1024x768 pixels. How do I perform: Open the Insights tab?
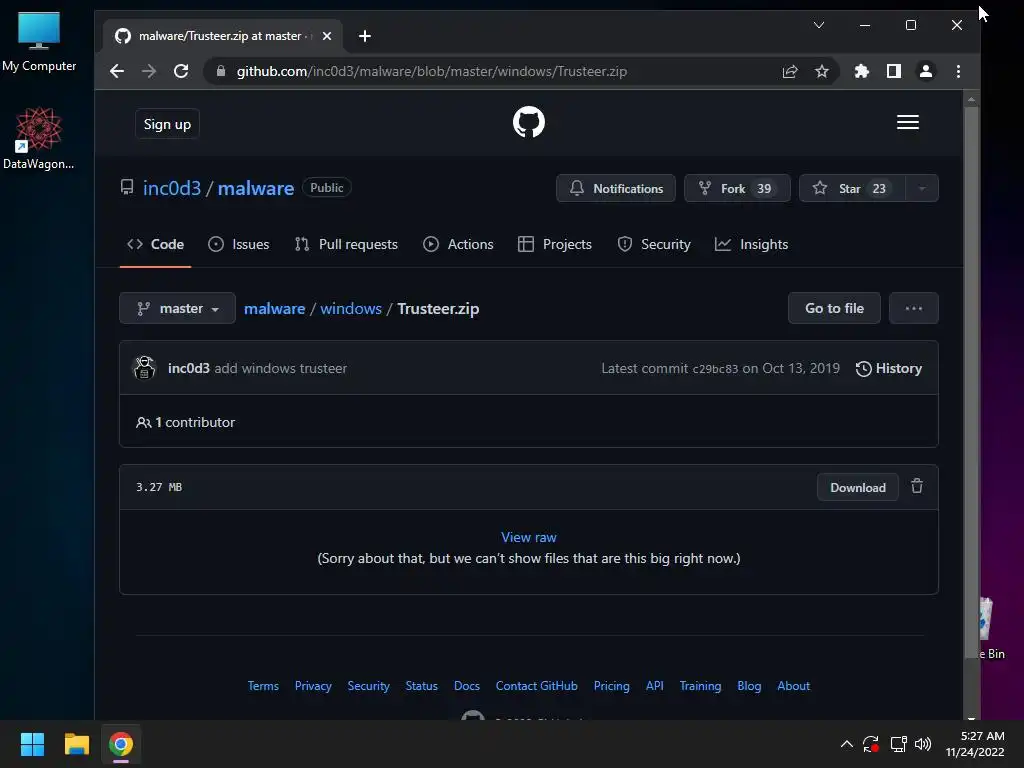(x=751, y=244)
